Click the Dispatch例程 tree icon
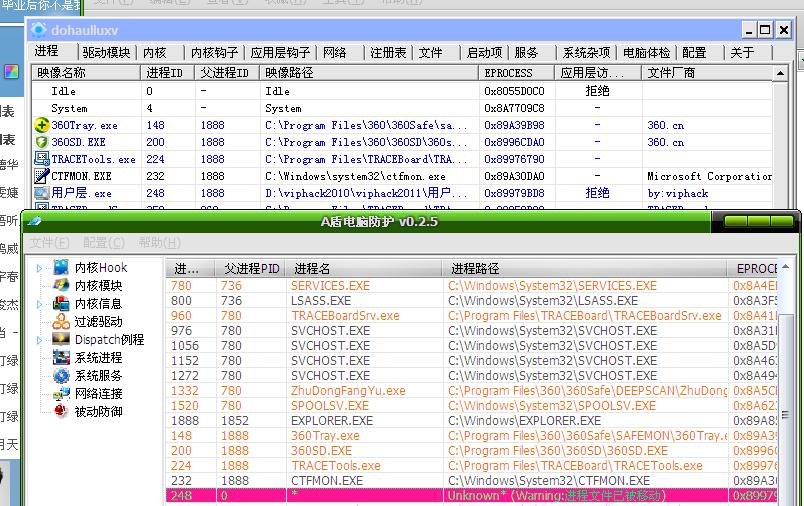The image size is (804, 506). pos(61,339)
